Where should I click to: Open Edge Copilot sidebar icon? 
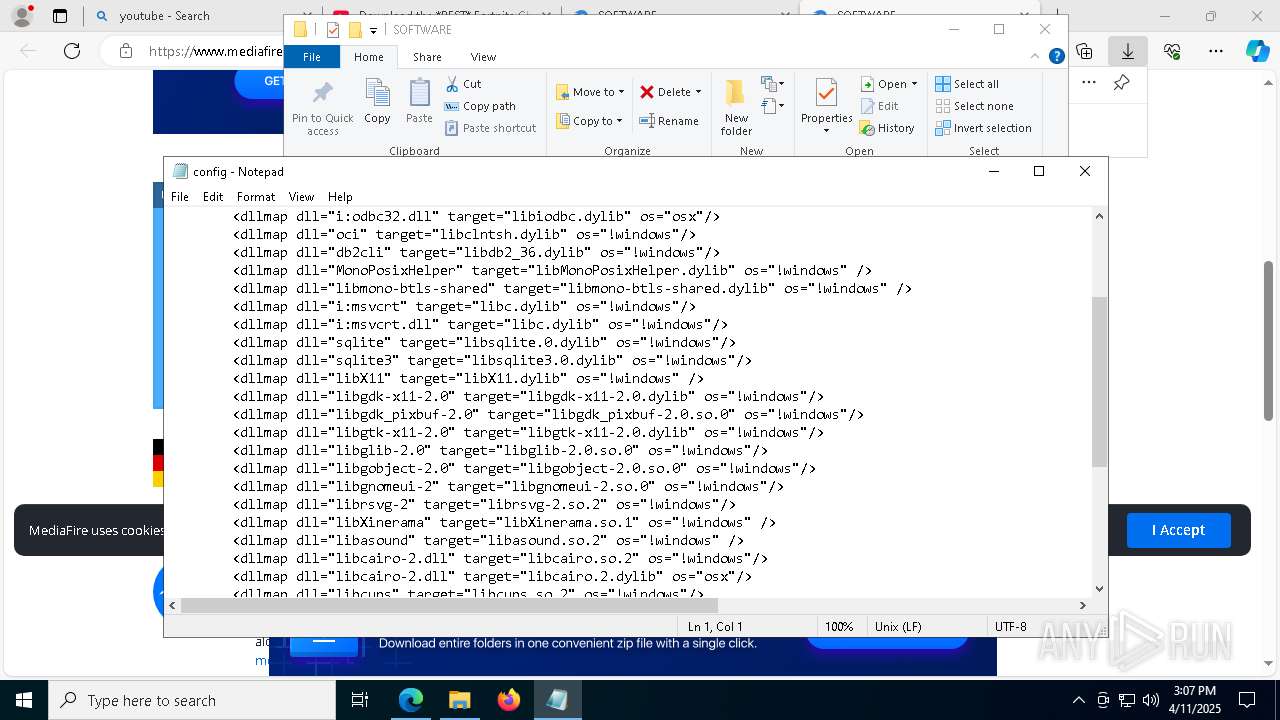[x=1257, y=51]
